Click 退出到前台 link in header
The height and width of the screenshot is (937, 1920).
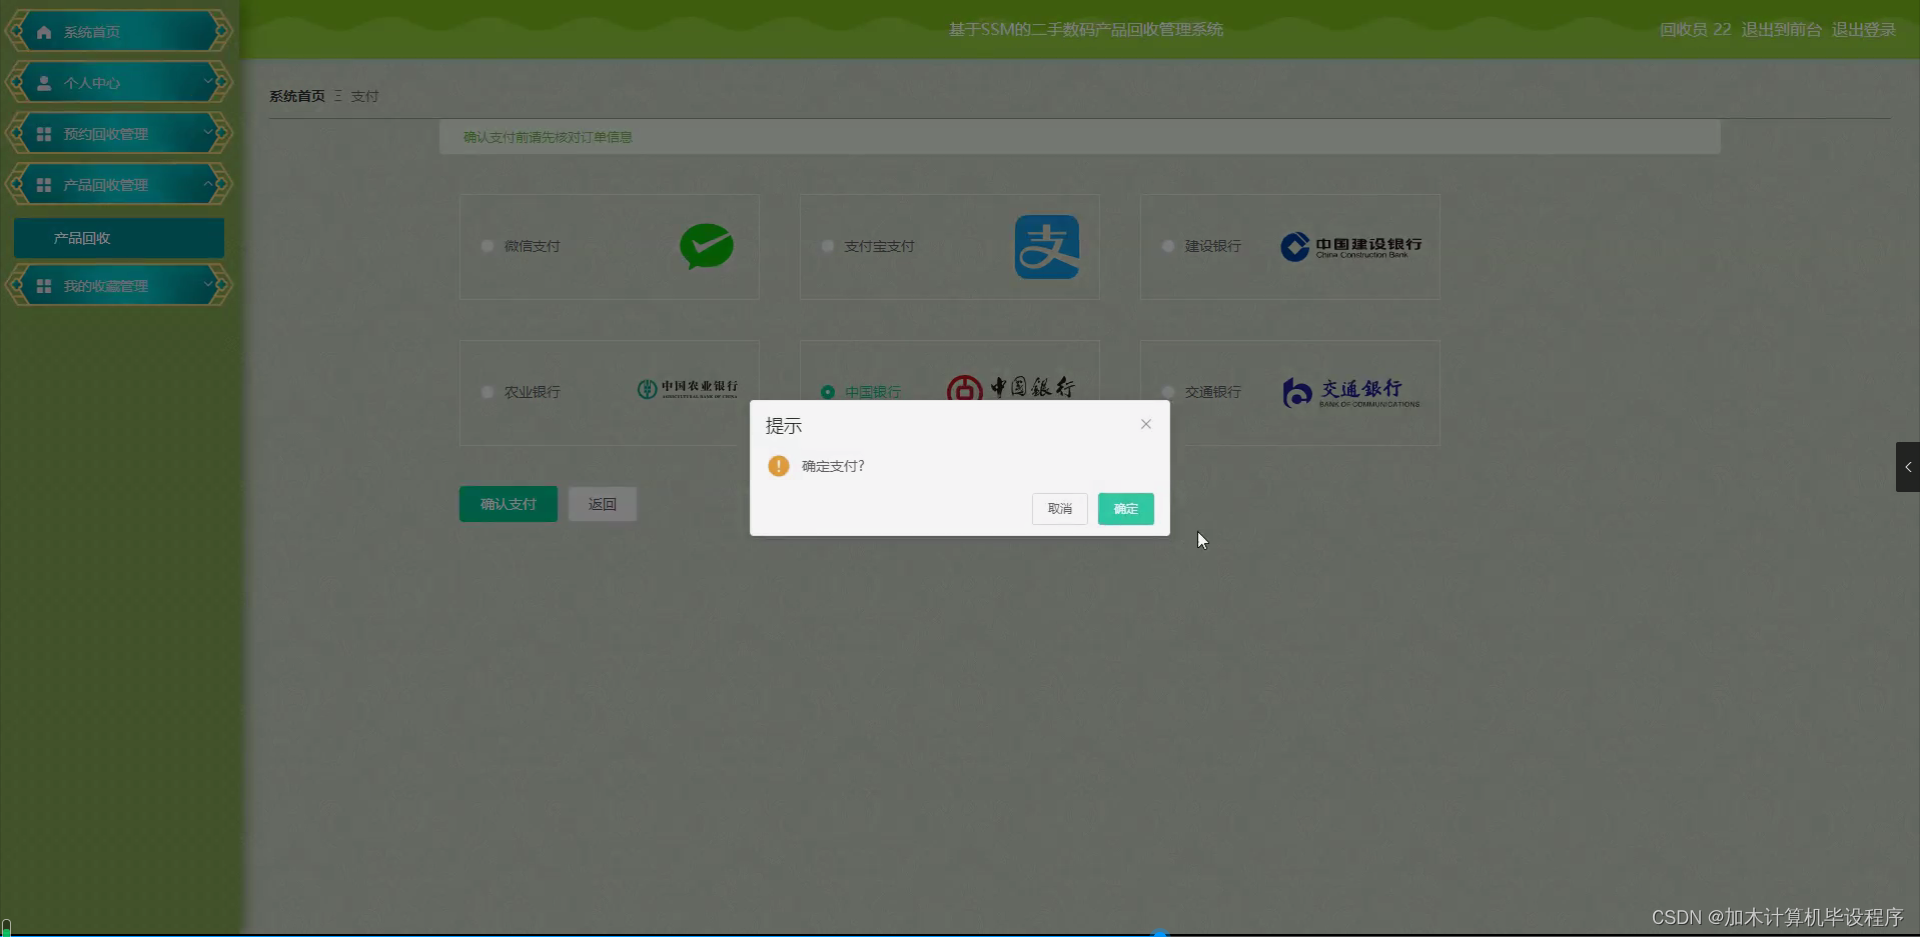point(1781,30)
